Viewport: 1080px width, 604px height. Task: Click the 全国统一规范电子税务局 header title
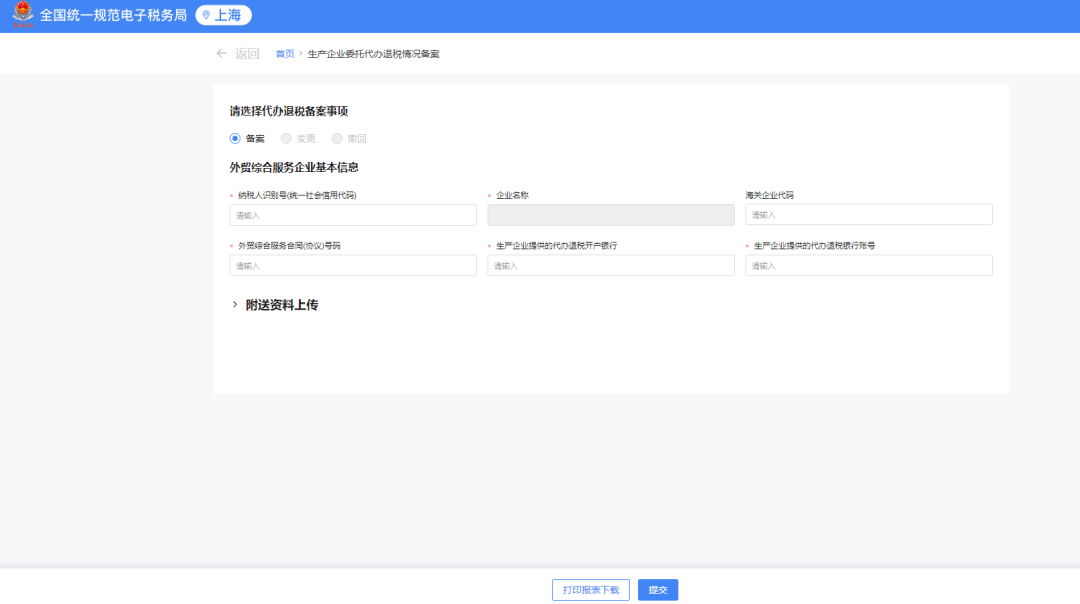pyautogui.click(x=113, y=16)
